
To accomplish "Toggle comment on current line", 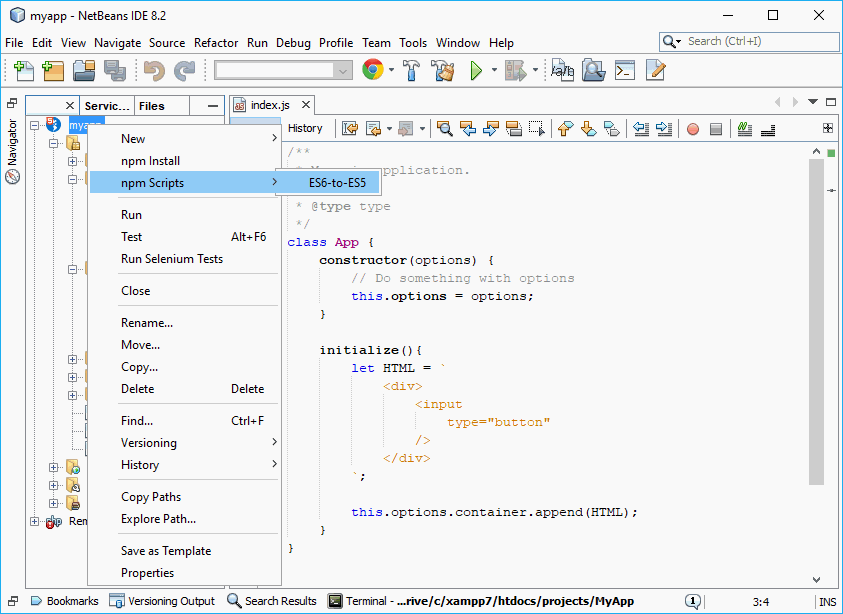I will [744, 128].
